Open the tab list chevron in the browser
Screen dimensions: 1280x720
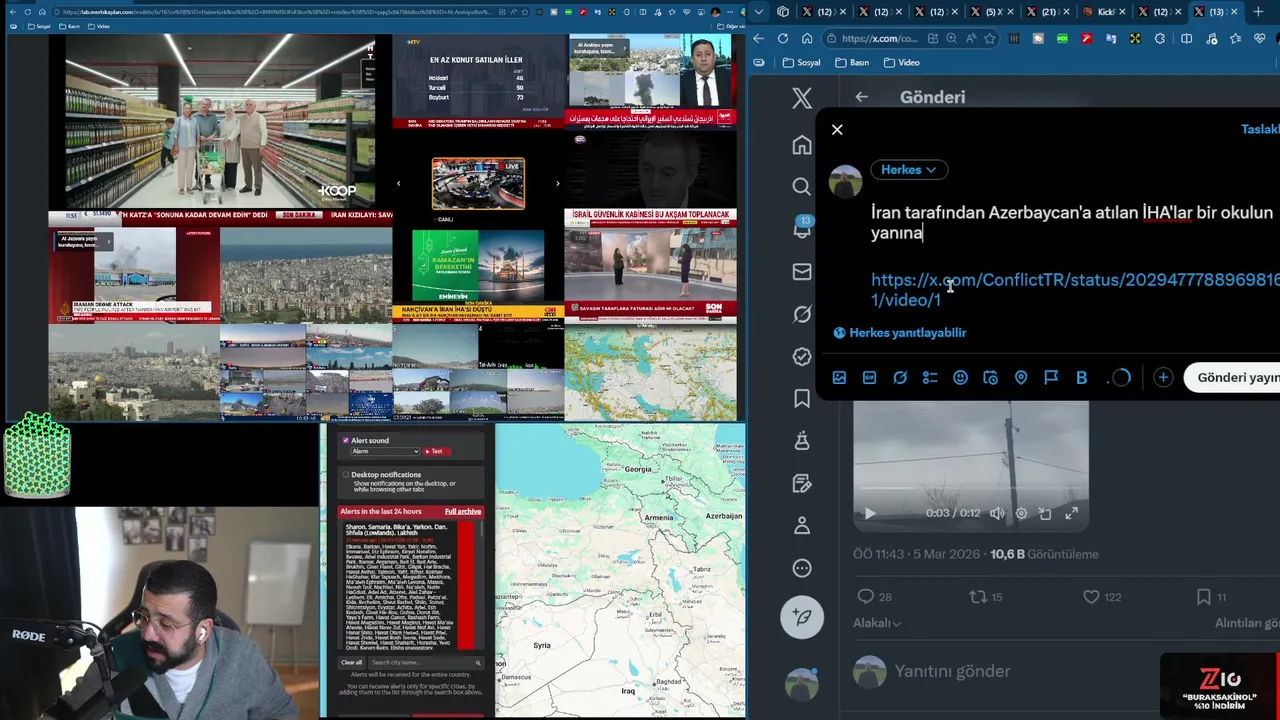(x=759, y=12)
